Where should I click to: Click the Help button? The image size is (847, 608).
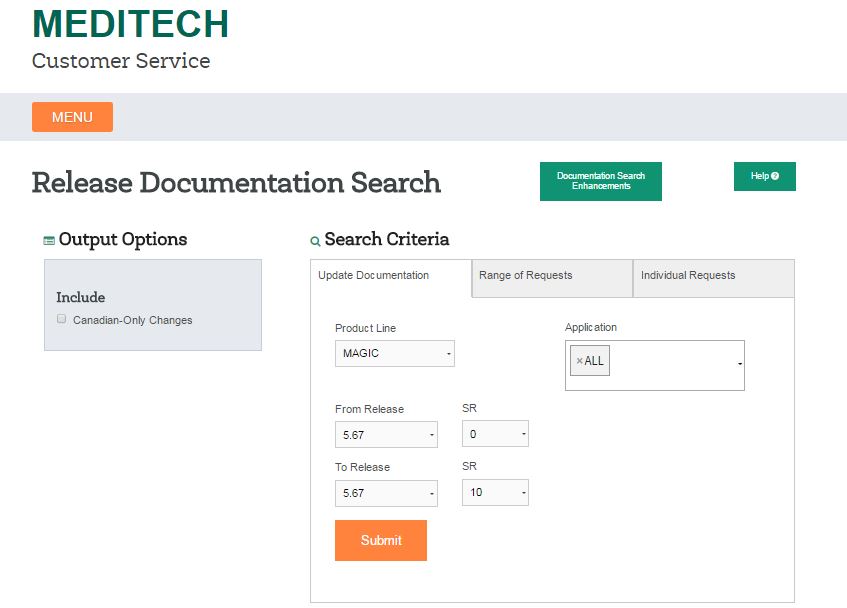click(x=764, y=176)
